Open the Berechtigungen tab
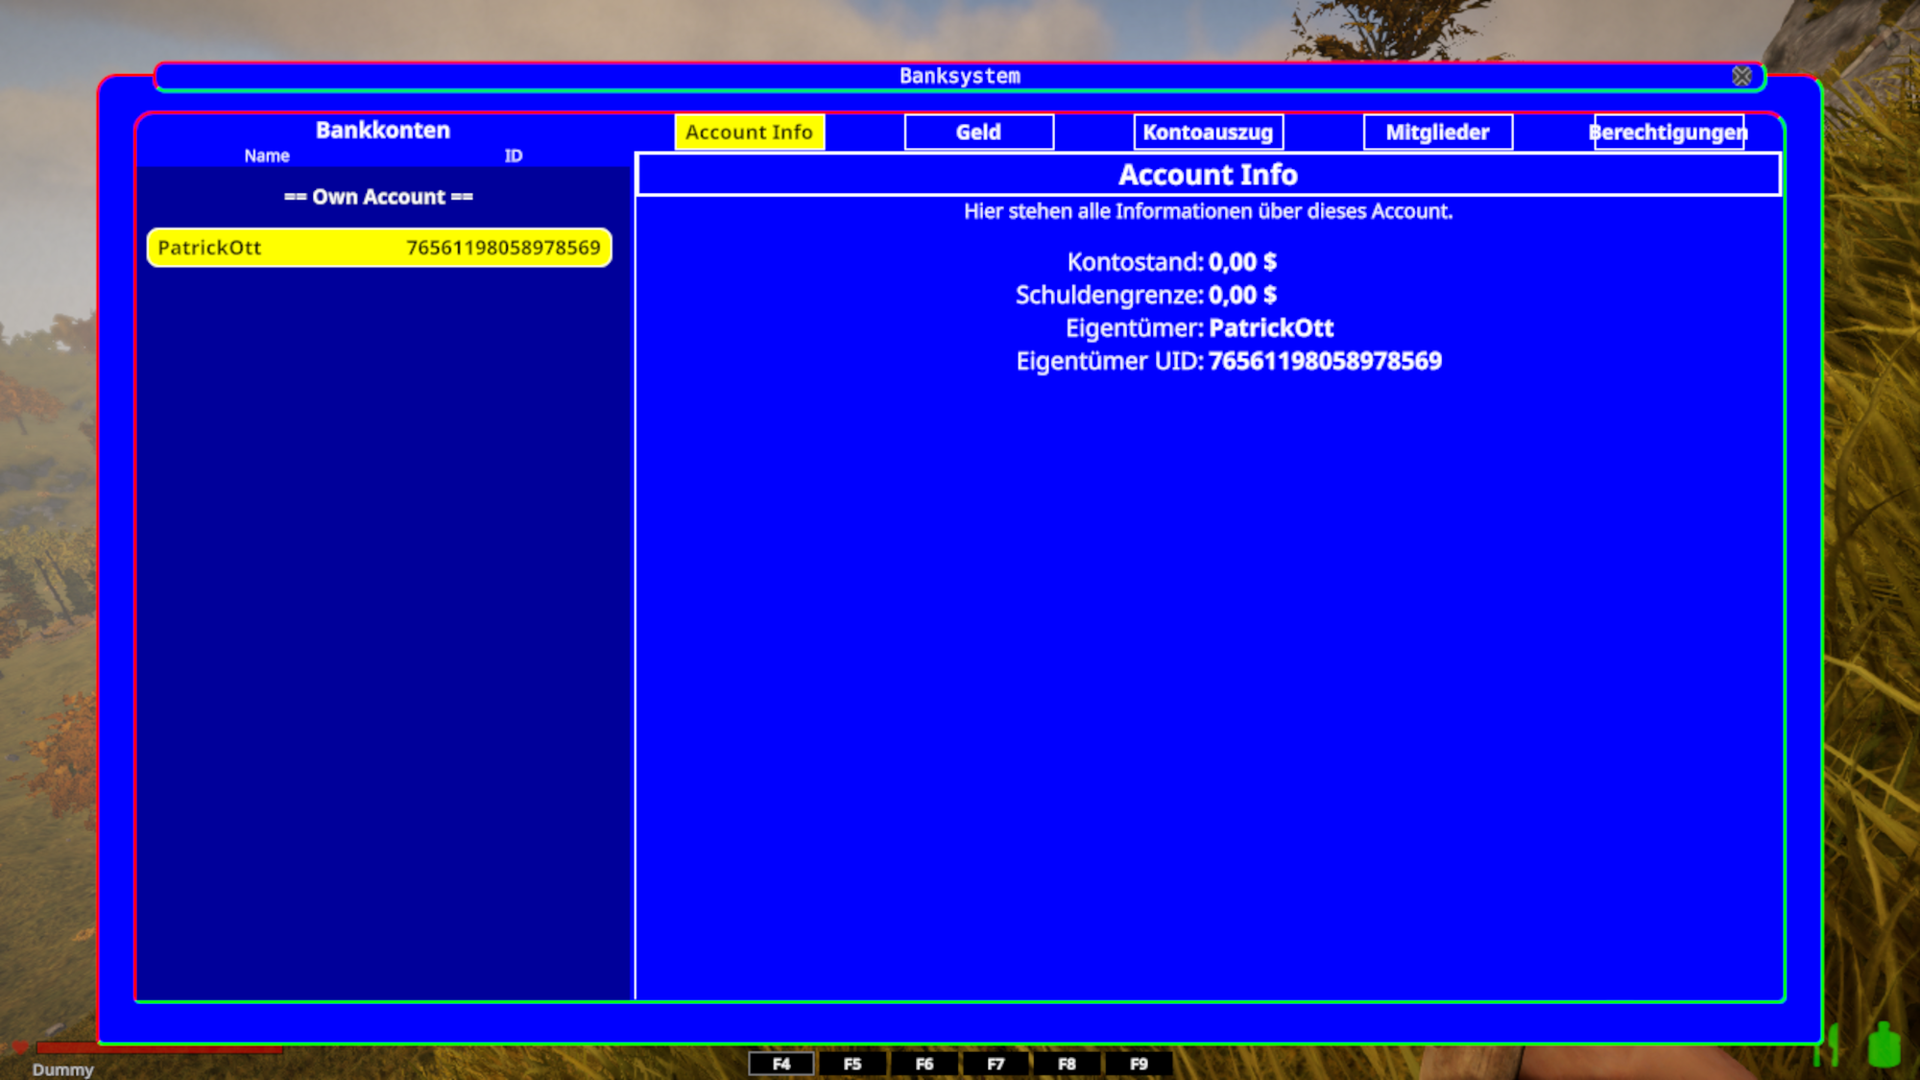Screen dimensions: 1920x1080 click(x=1667, y=132)
